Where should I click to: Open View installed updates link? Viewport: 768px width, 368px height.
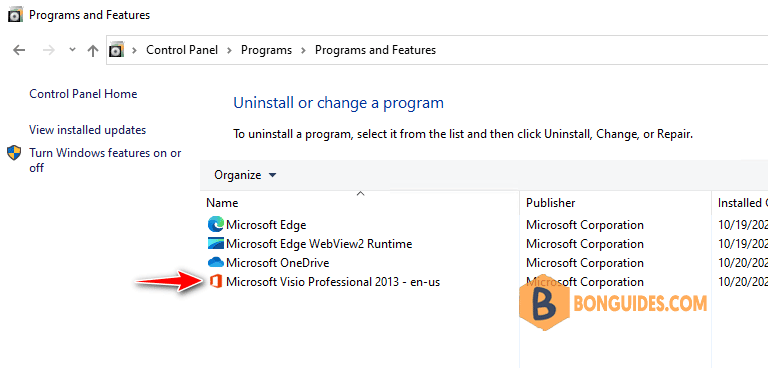point(88,130)
